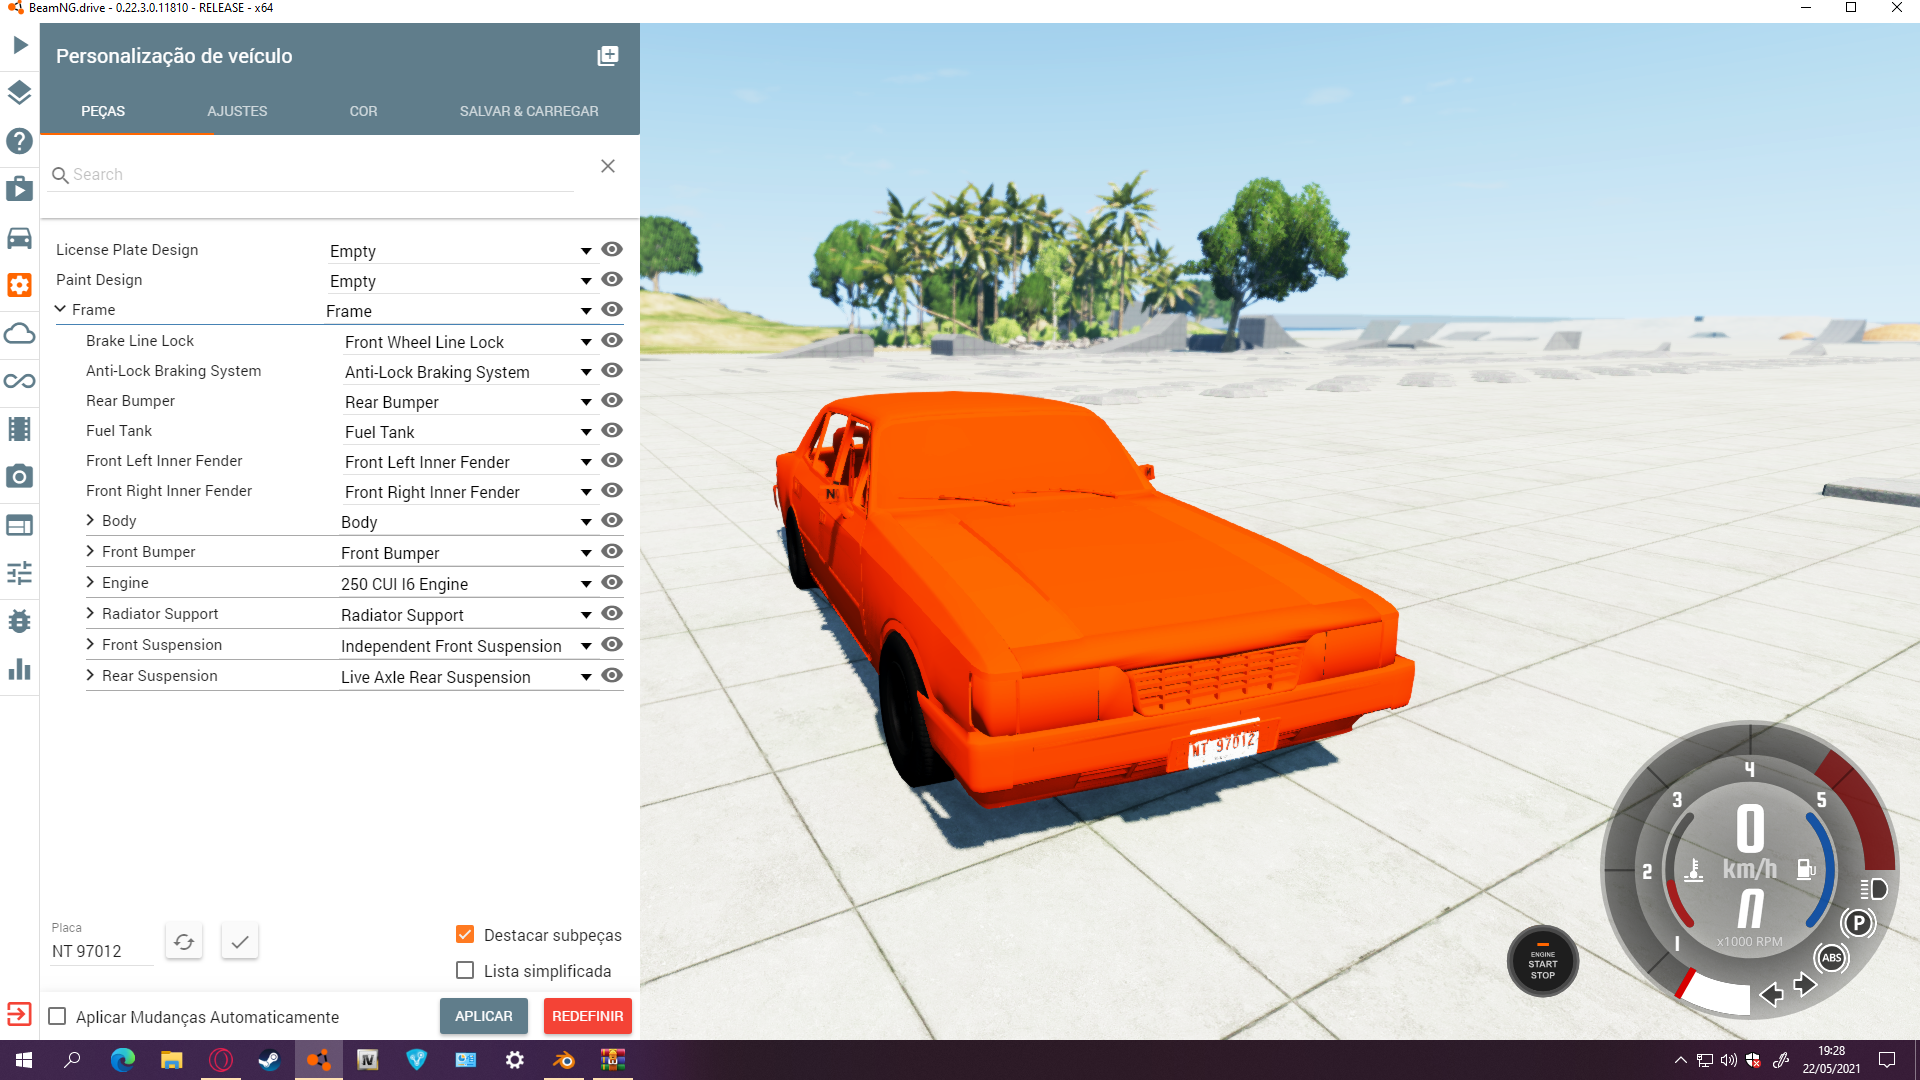Click the replay film strip icon

pyautogui.click(x=19, y=429)
